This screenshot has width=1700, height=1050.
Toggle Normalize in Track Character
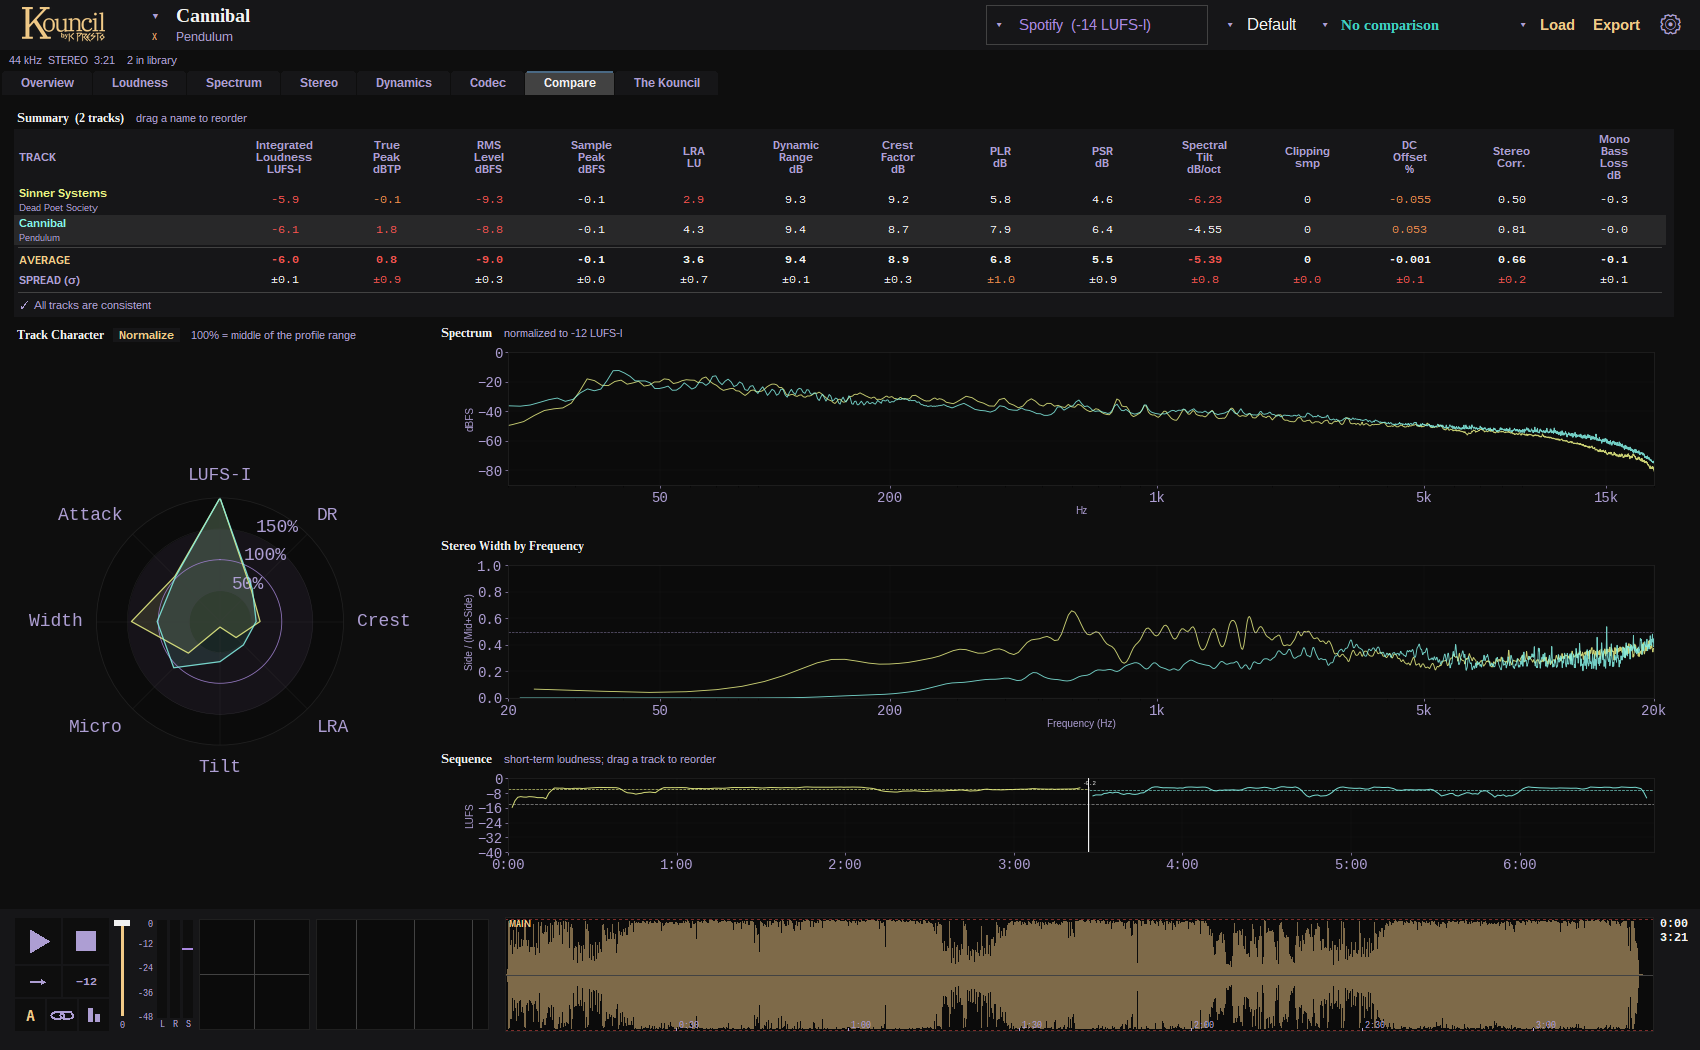(x=146, y=335)
